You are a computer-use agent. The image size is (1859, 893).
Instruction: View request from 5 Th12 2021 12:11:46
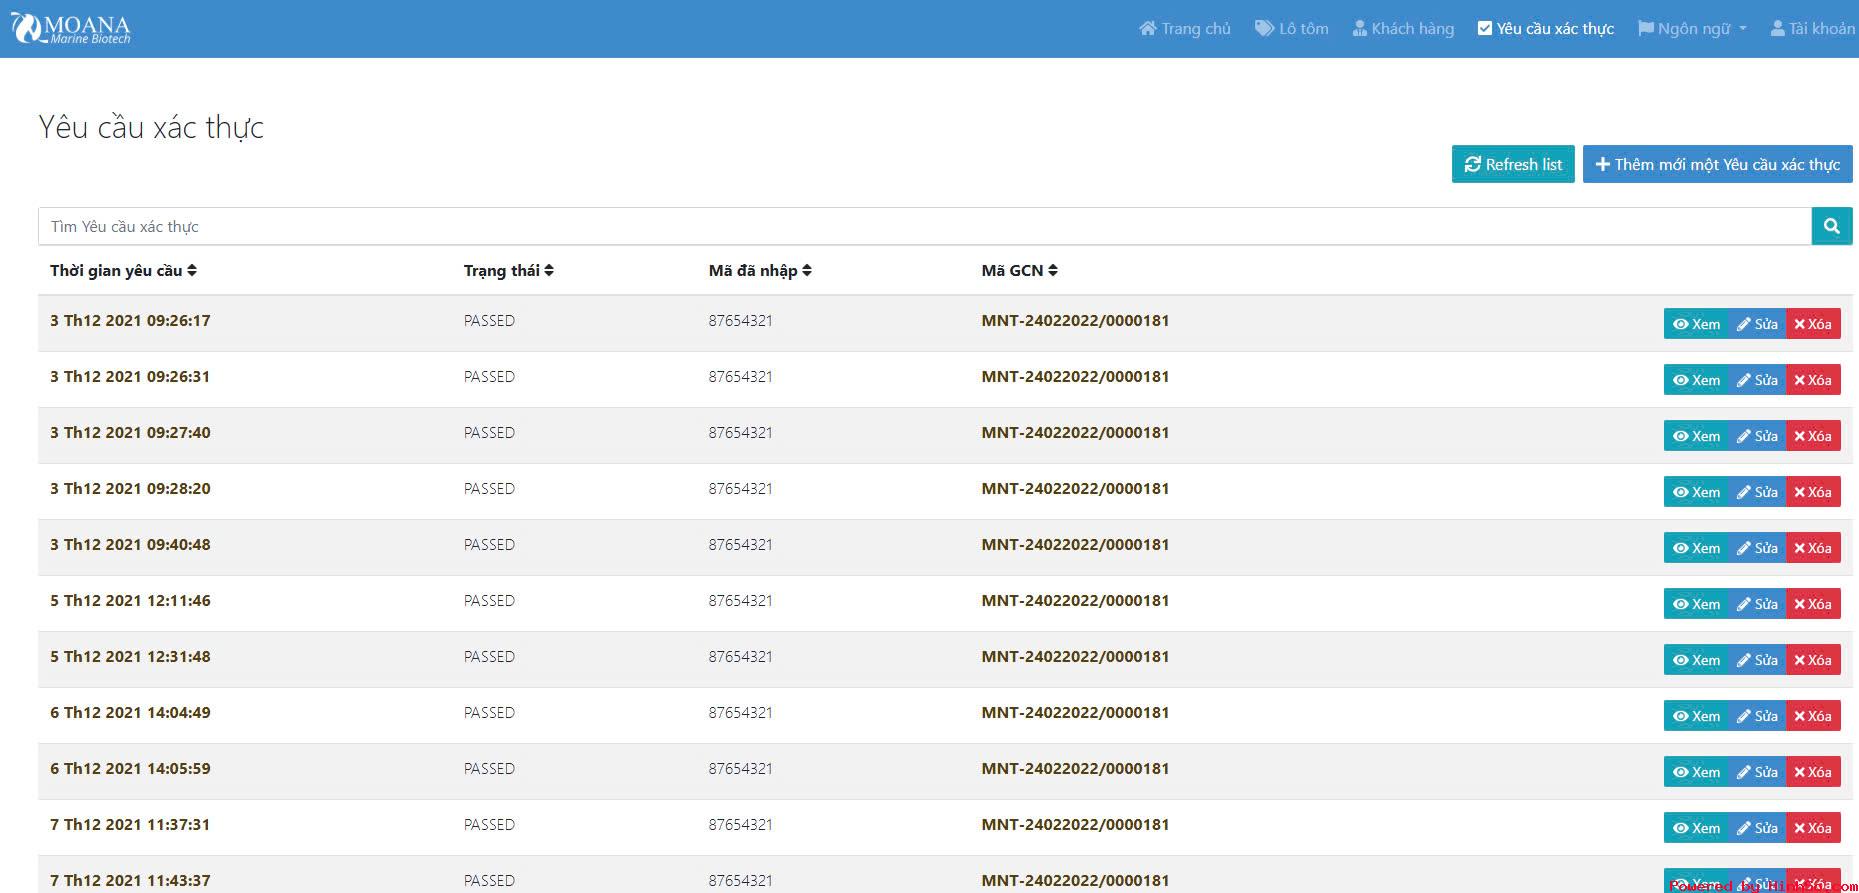pos(1696,604)
